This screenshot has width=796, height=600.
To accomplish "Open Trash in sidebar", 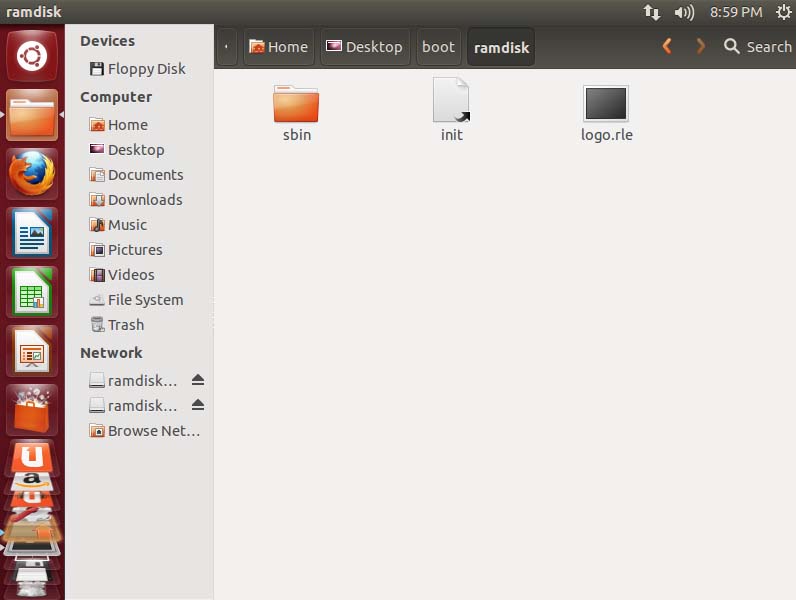I will coord(116,325).
